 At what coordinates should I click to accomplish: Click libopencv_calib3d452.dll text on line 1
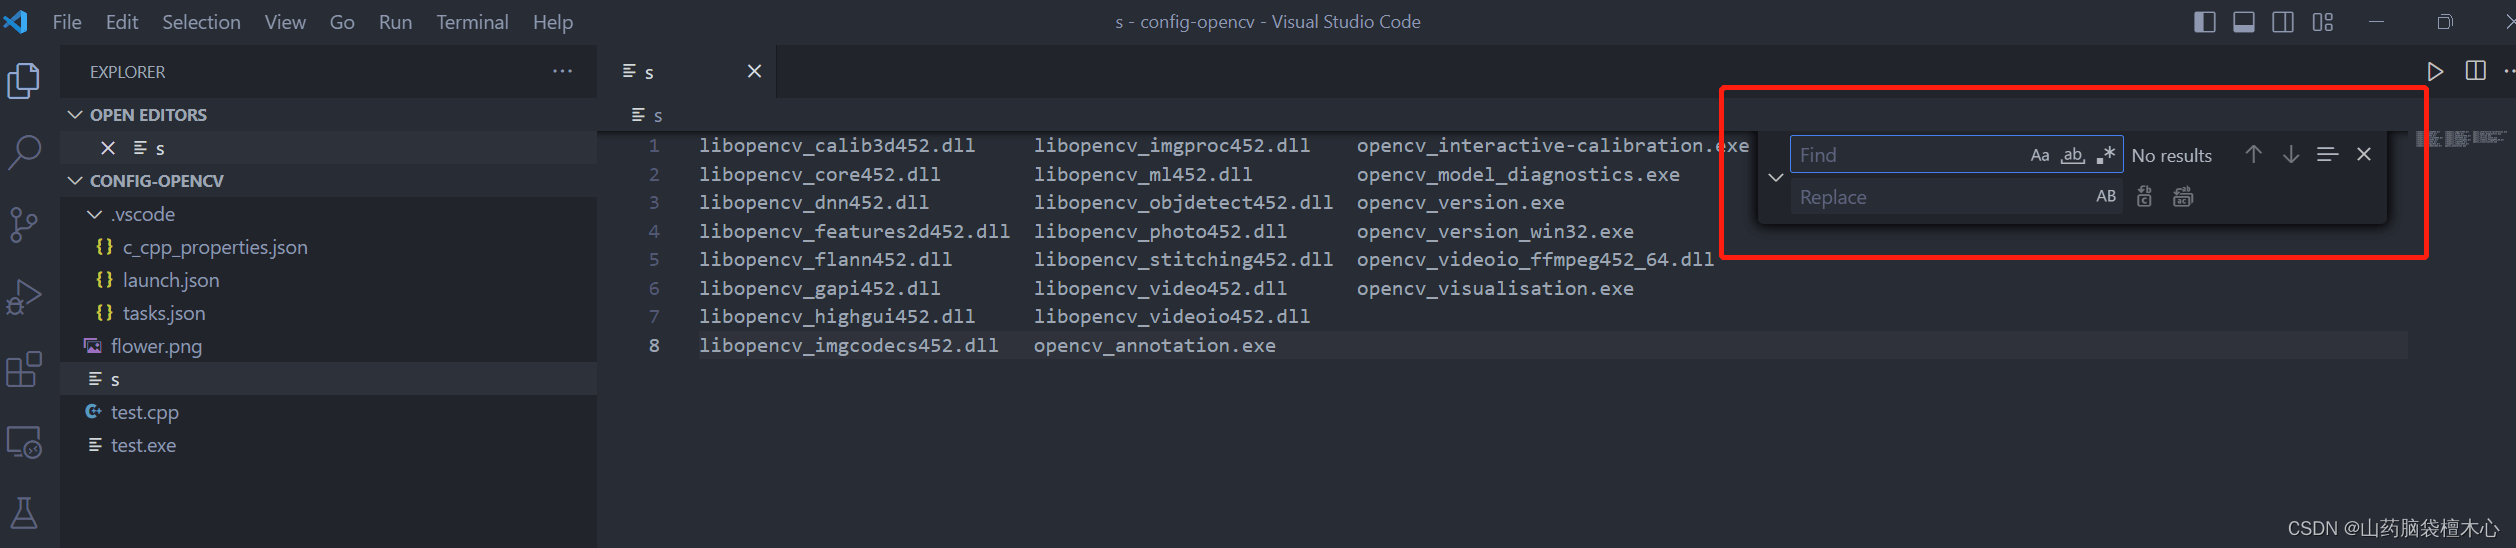pyautogui.click(x=837, y=146)
